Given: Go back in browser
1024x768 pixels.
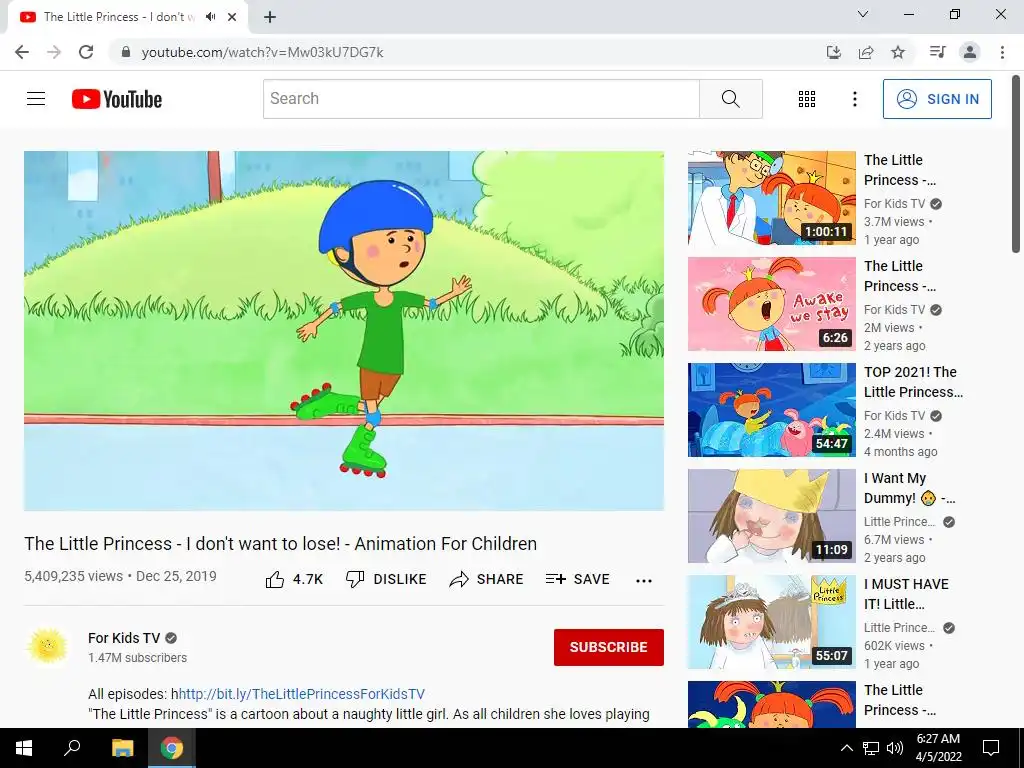Looking at the screenshot, I should coord(22,52).
